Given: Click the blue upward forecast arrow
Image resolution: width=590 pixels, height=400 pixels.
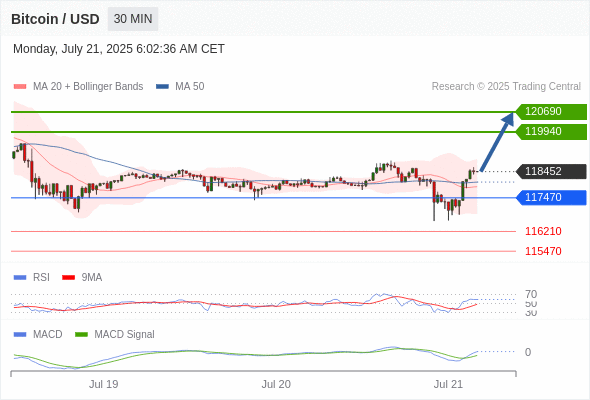Looking at the screenshot, I should [x=497, y=141].
